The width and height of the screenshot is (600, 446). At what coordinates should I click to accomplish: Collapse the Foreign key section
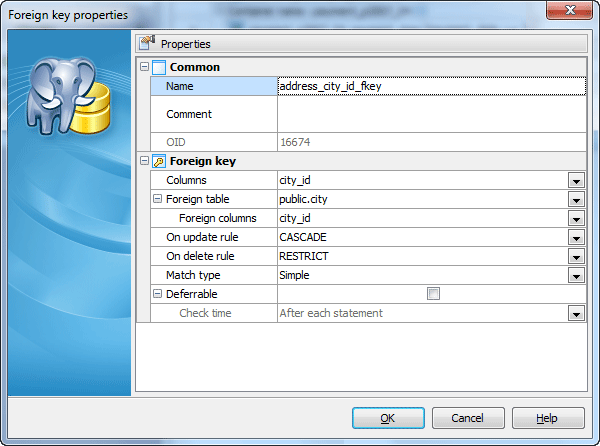coord(144,160)
